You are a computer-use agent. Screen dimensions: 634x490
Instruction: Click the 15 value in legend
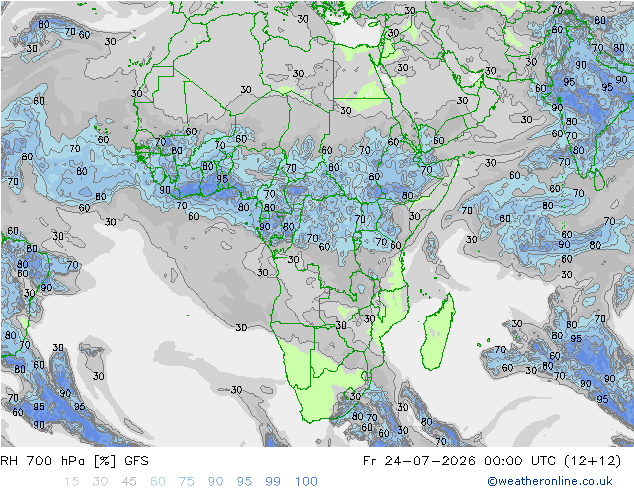pos(71,481)
